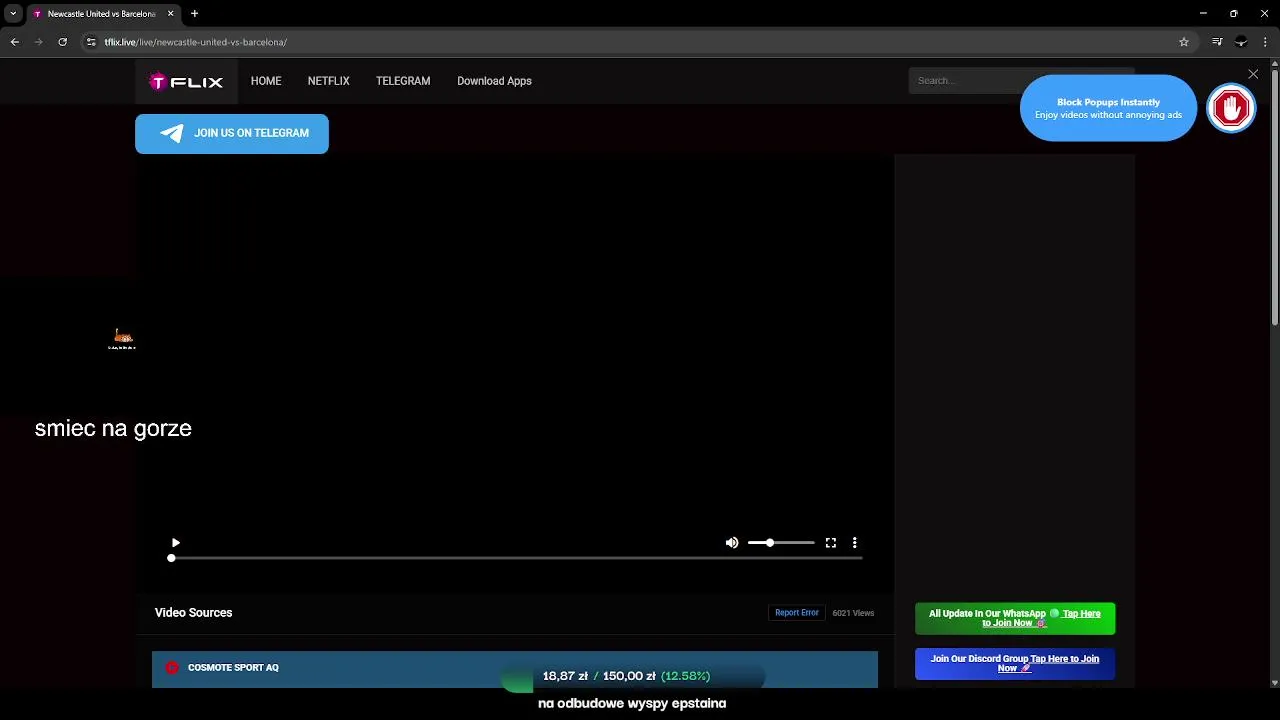Click the page vertical scrollbar

(x=1275, y=200)
